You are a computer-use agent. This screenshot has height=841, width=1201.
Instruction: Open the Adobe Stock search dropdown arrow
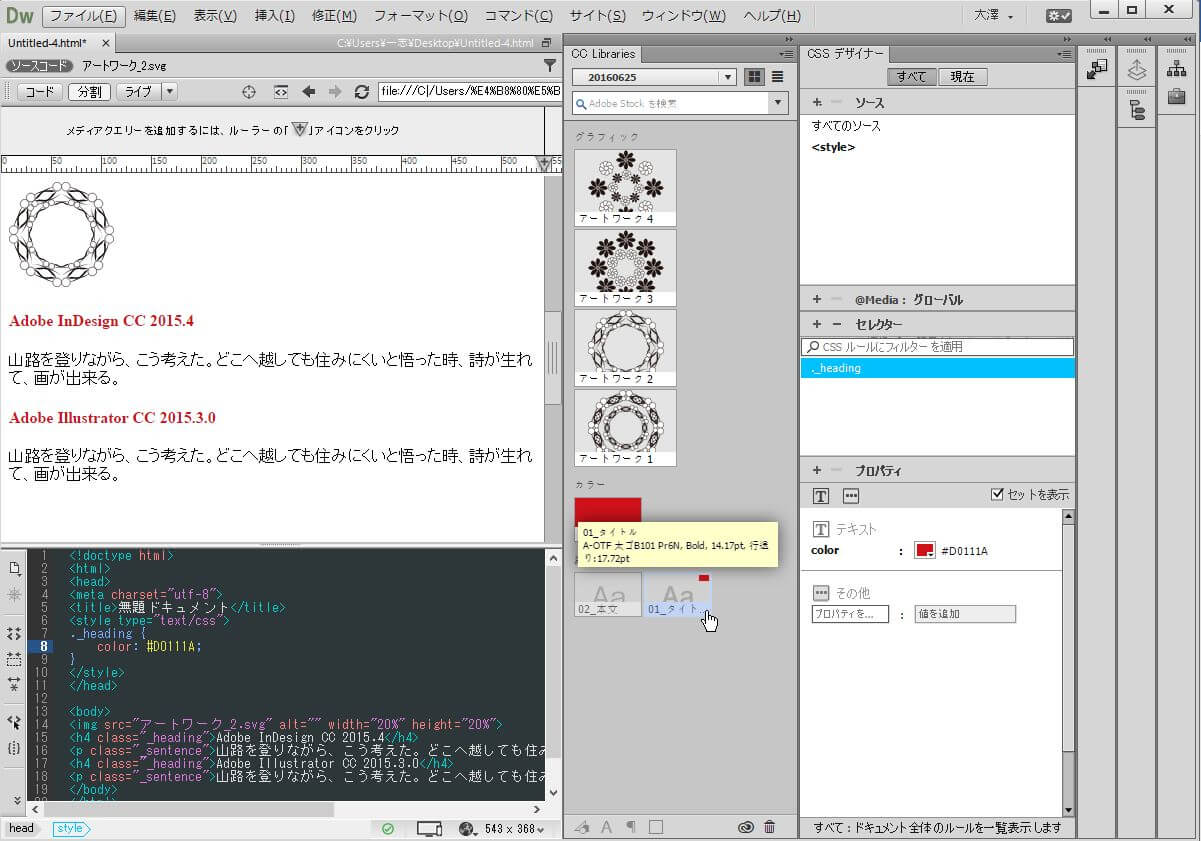[777, 103]
